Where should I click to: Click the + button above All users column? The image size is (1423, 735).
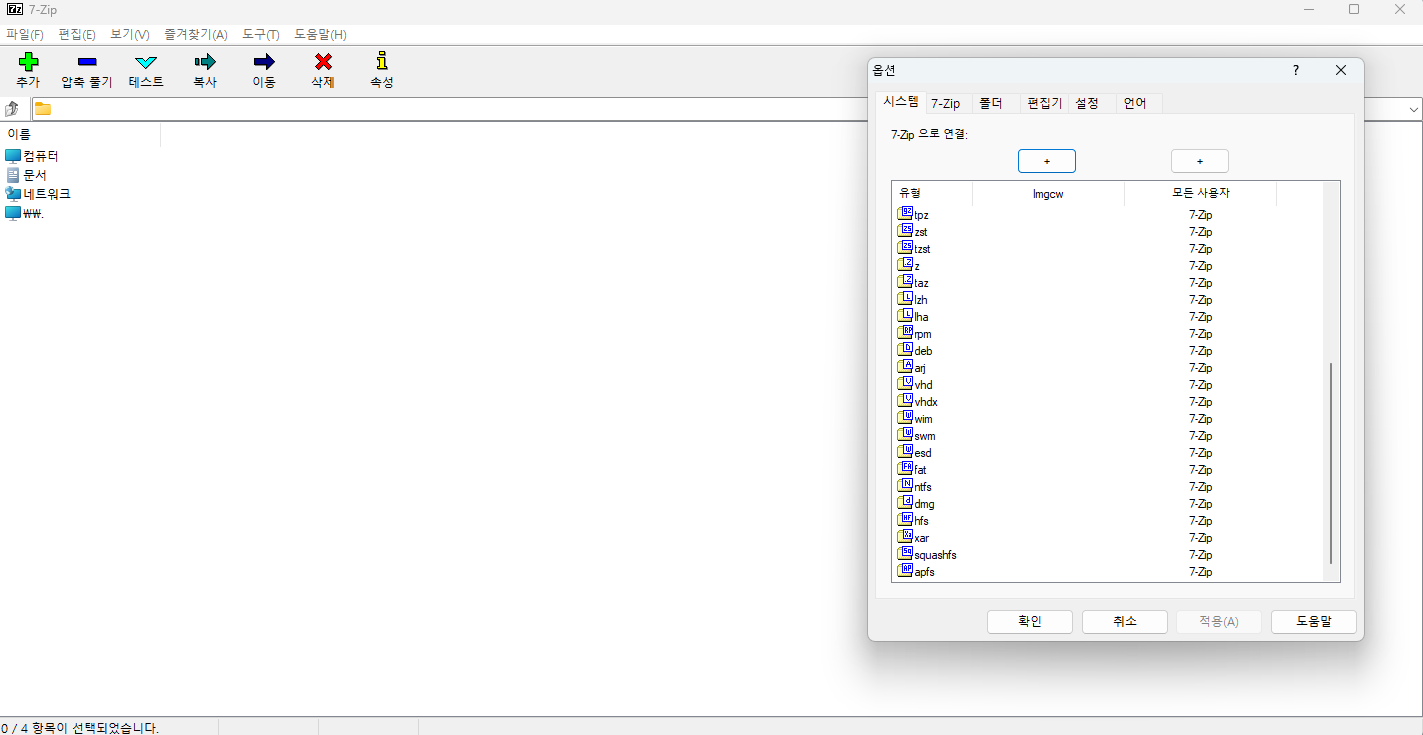(x=1200, y=161)
